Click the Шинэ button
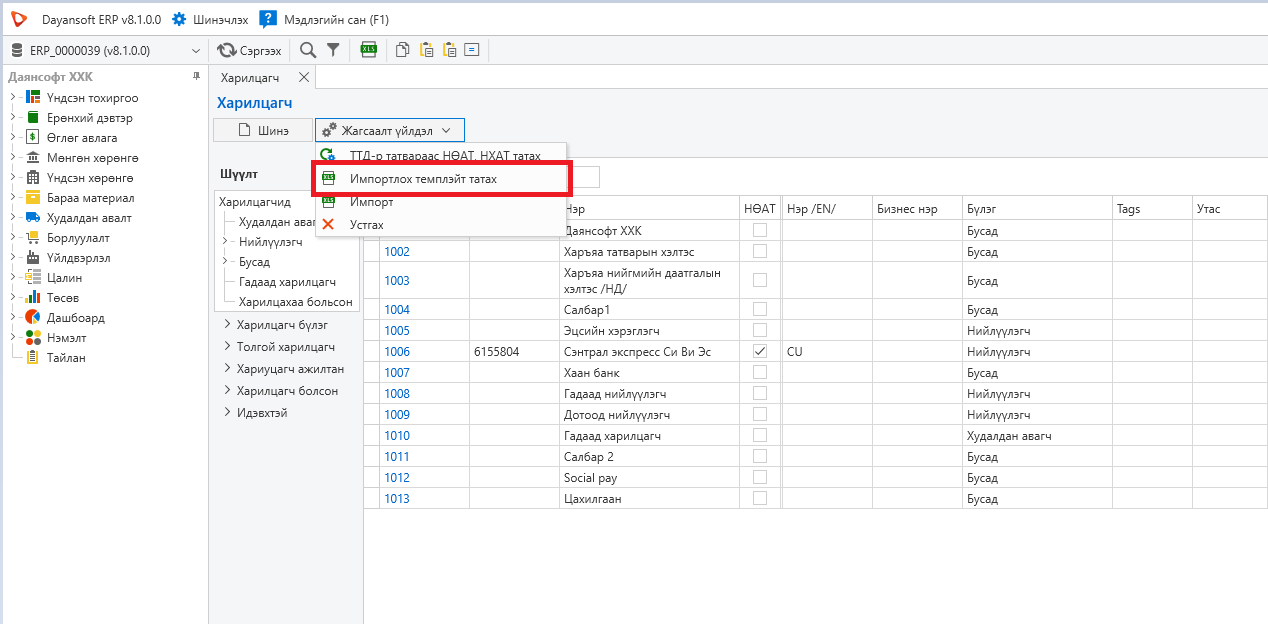The height and width of the screenshot is (624, 1268). click(x=262, y=130)
